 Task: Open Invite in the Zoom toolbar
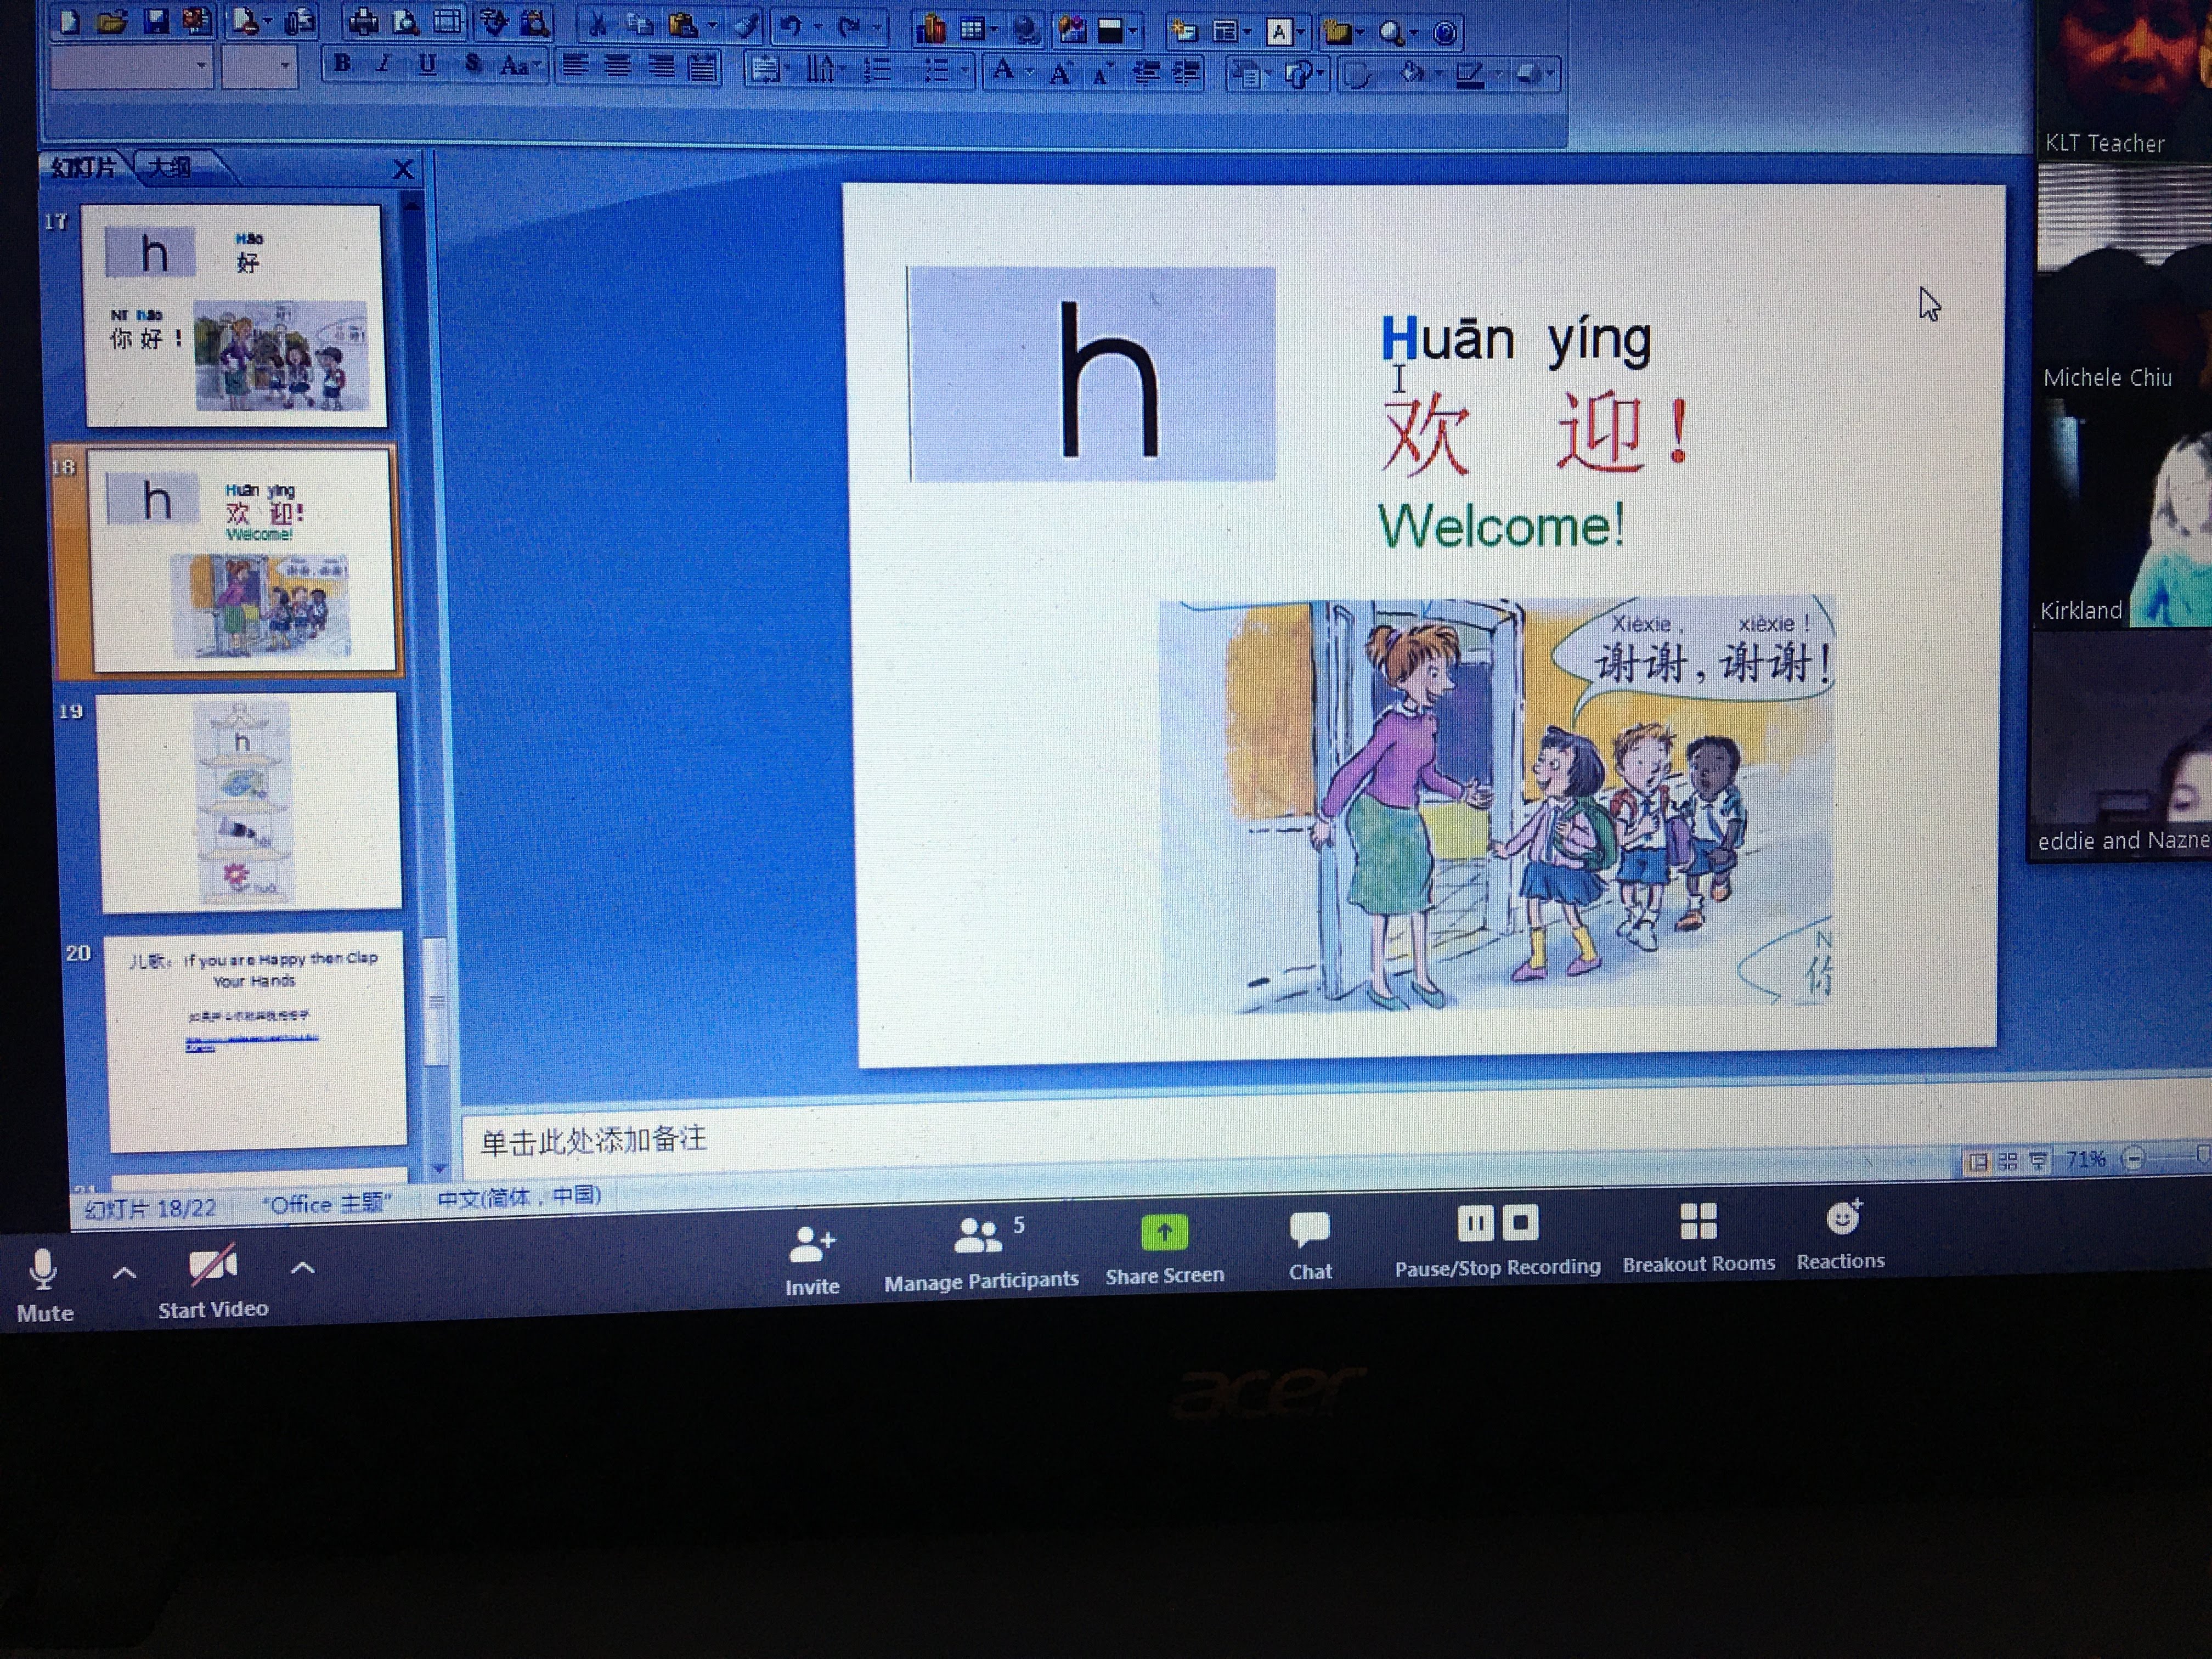pos(811,1261)
